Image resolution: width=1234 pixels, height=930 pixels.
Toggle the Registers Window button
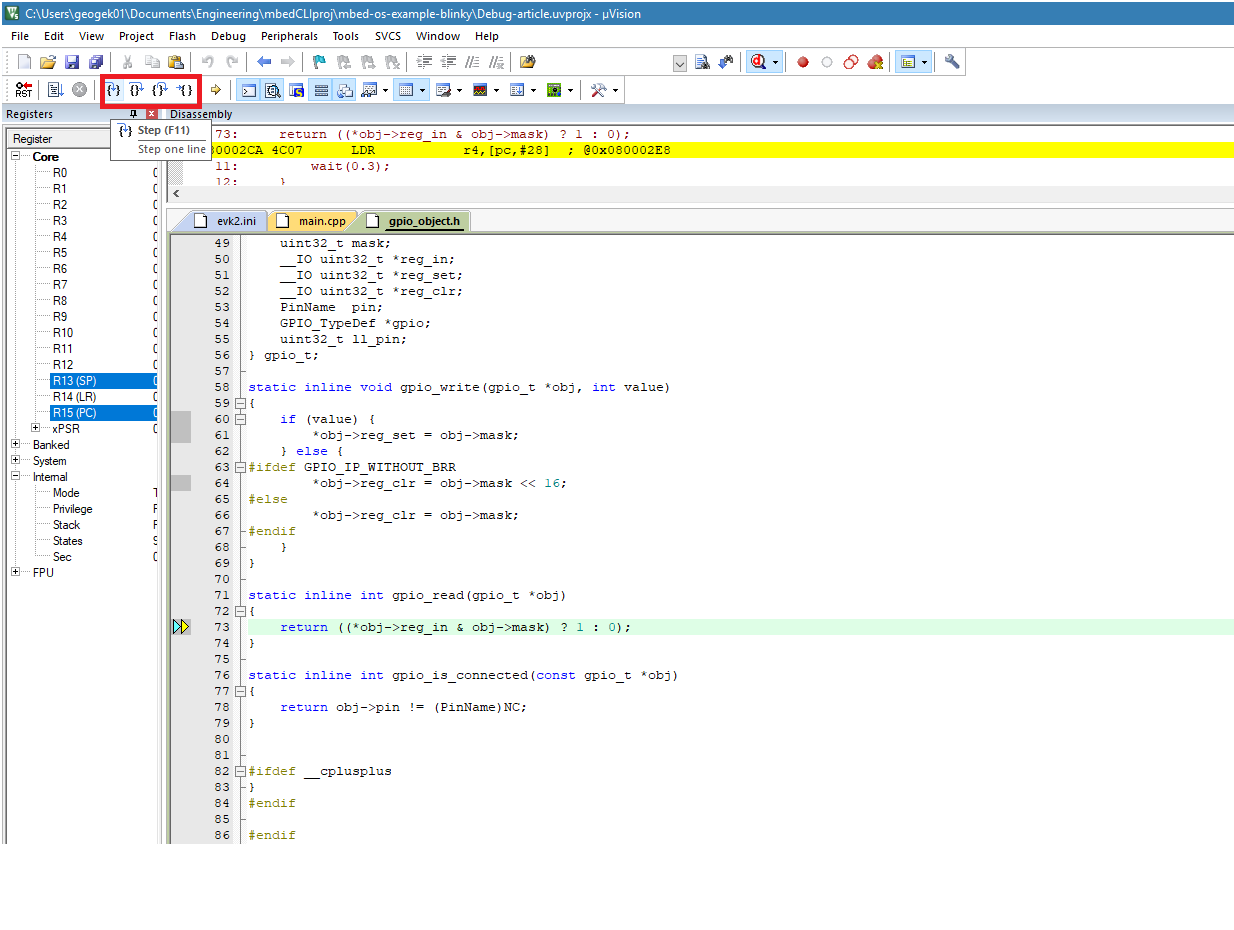pos(320,90)
